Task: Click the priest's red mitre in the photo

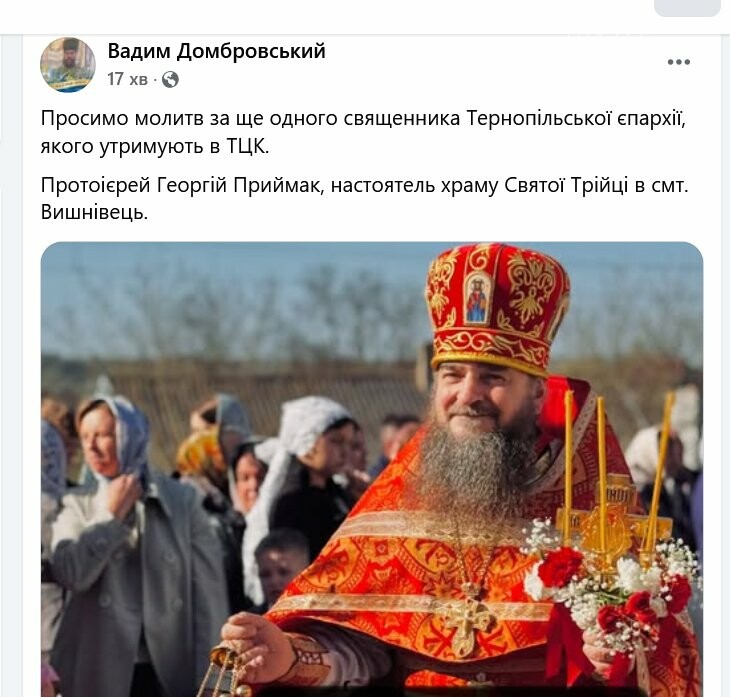Action: (x=497, y=308)
